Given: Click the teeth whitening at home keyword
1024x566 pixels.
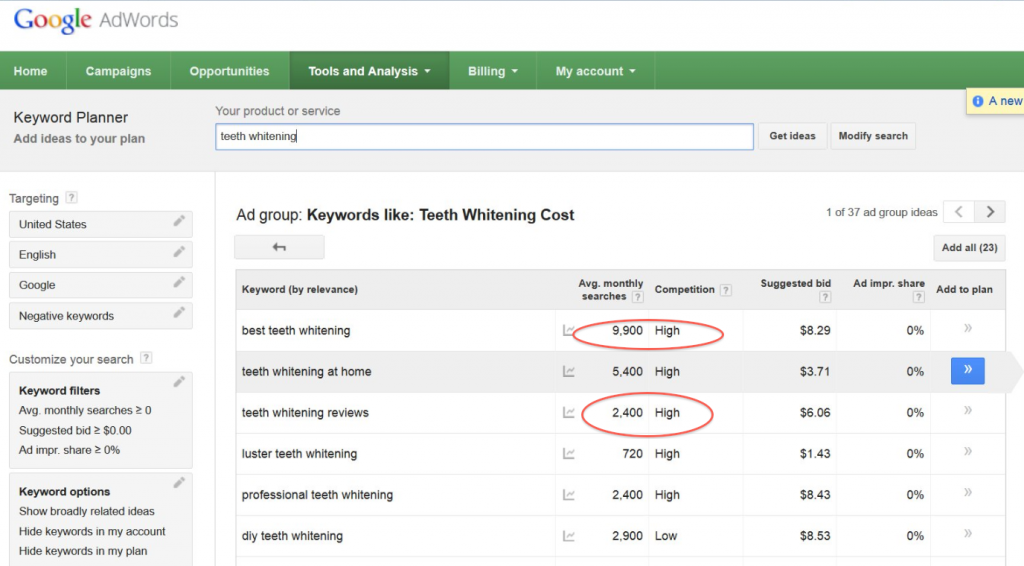Looking at the screenshot, I should pos(306,371).
